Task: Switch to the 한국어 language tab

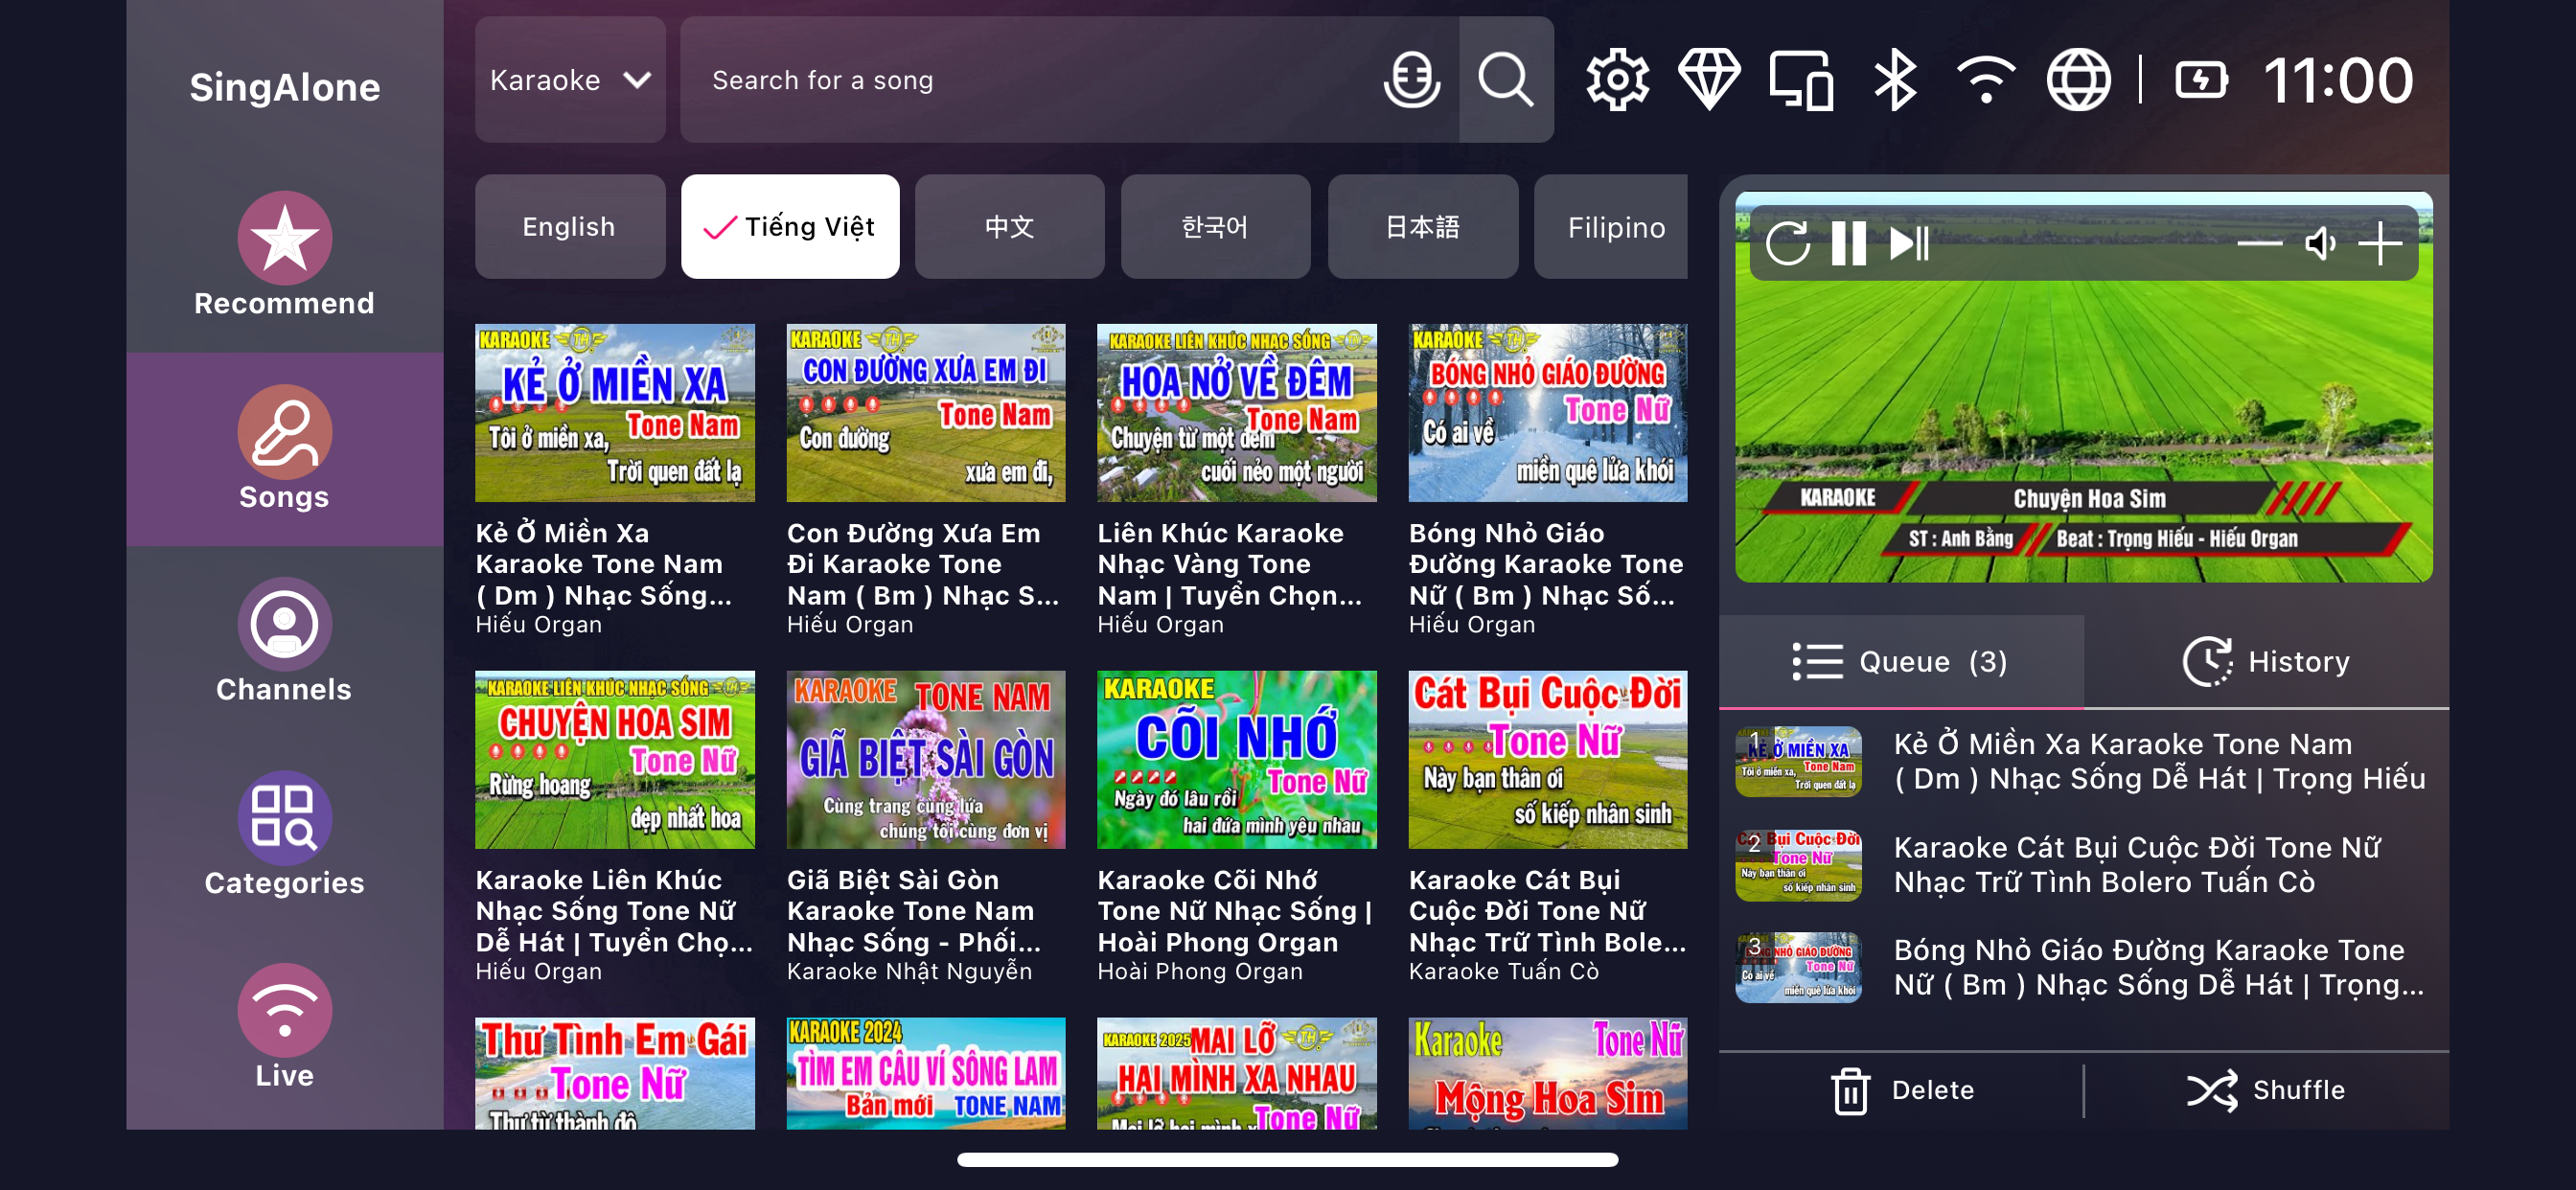Action: click(1215, 226)
